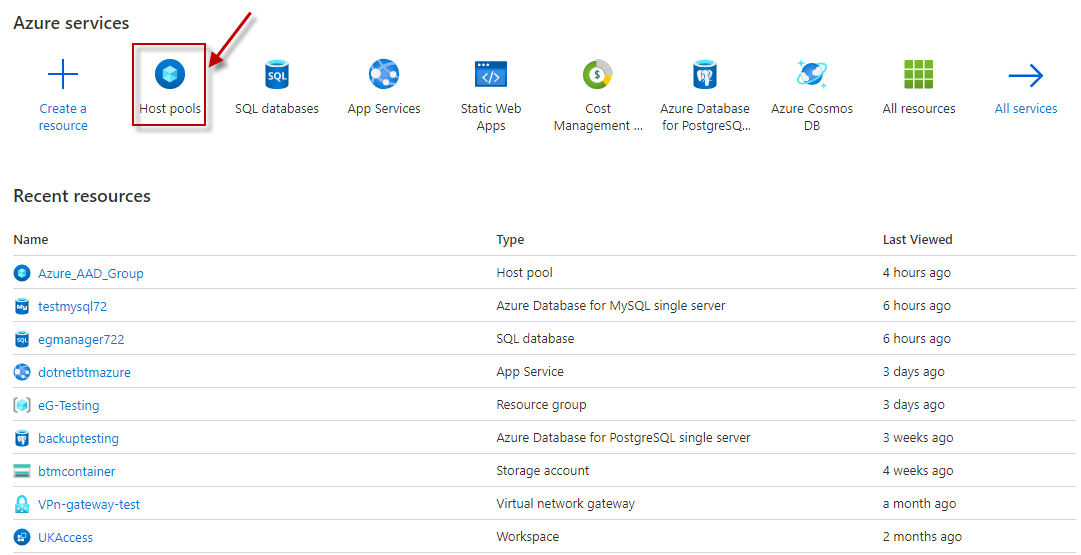The height and width of the screenshot is (555, 1081).
Task: Open the dotnetbtmazure app service link
Action: point(84,372)
